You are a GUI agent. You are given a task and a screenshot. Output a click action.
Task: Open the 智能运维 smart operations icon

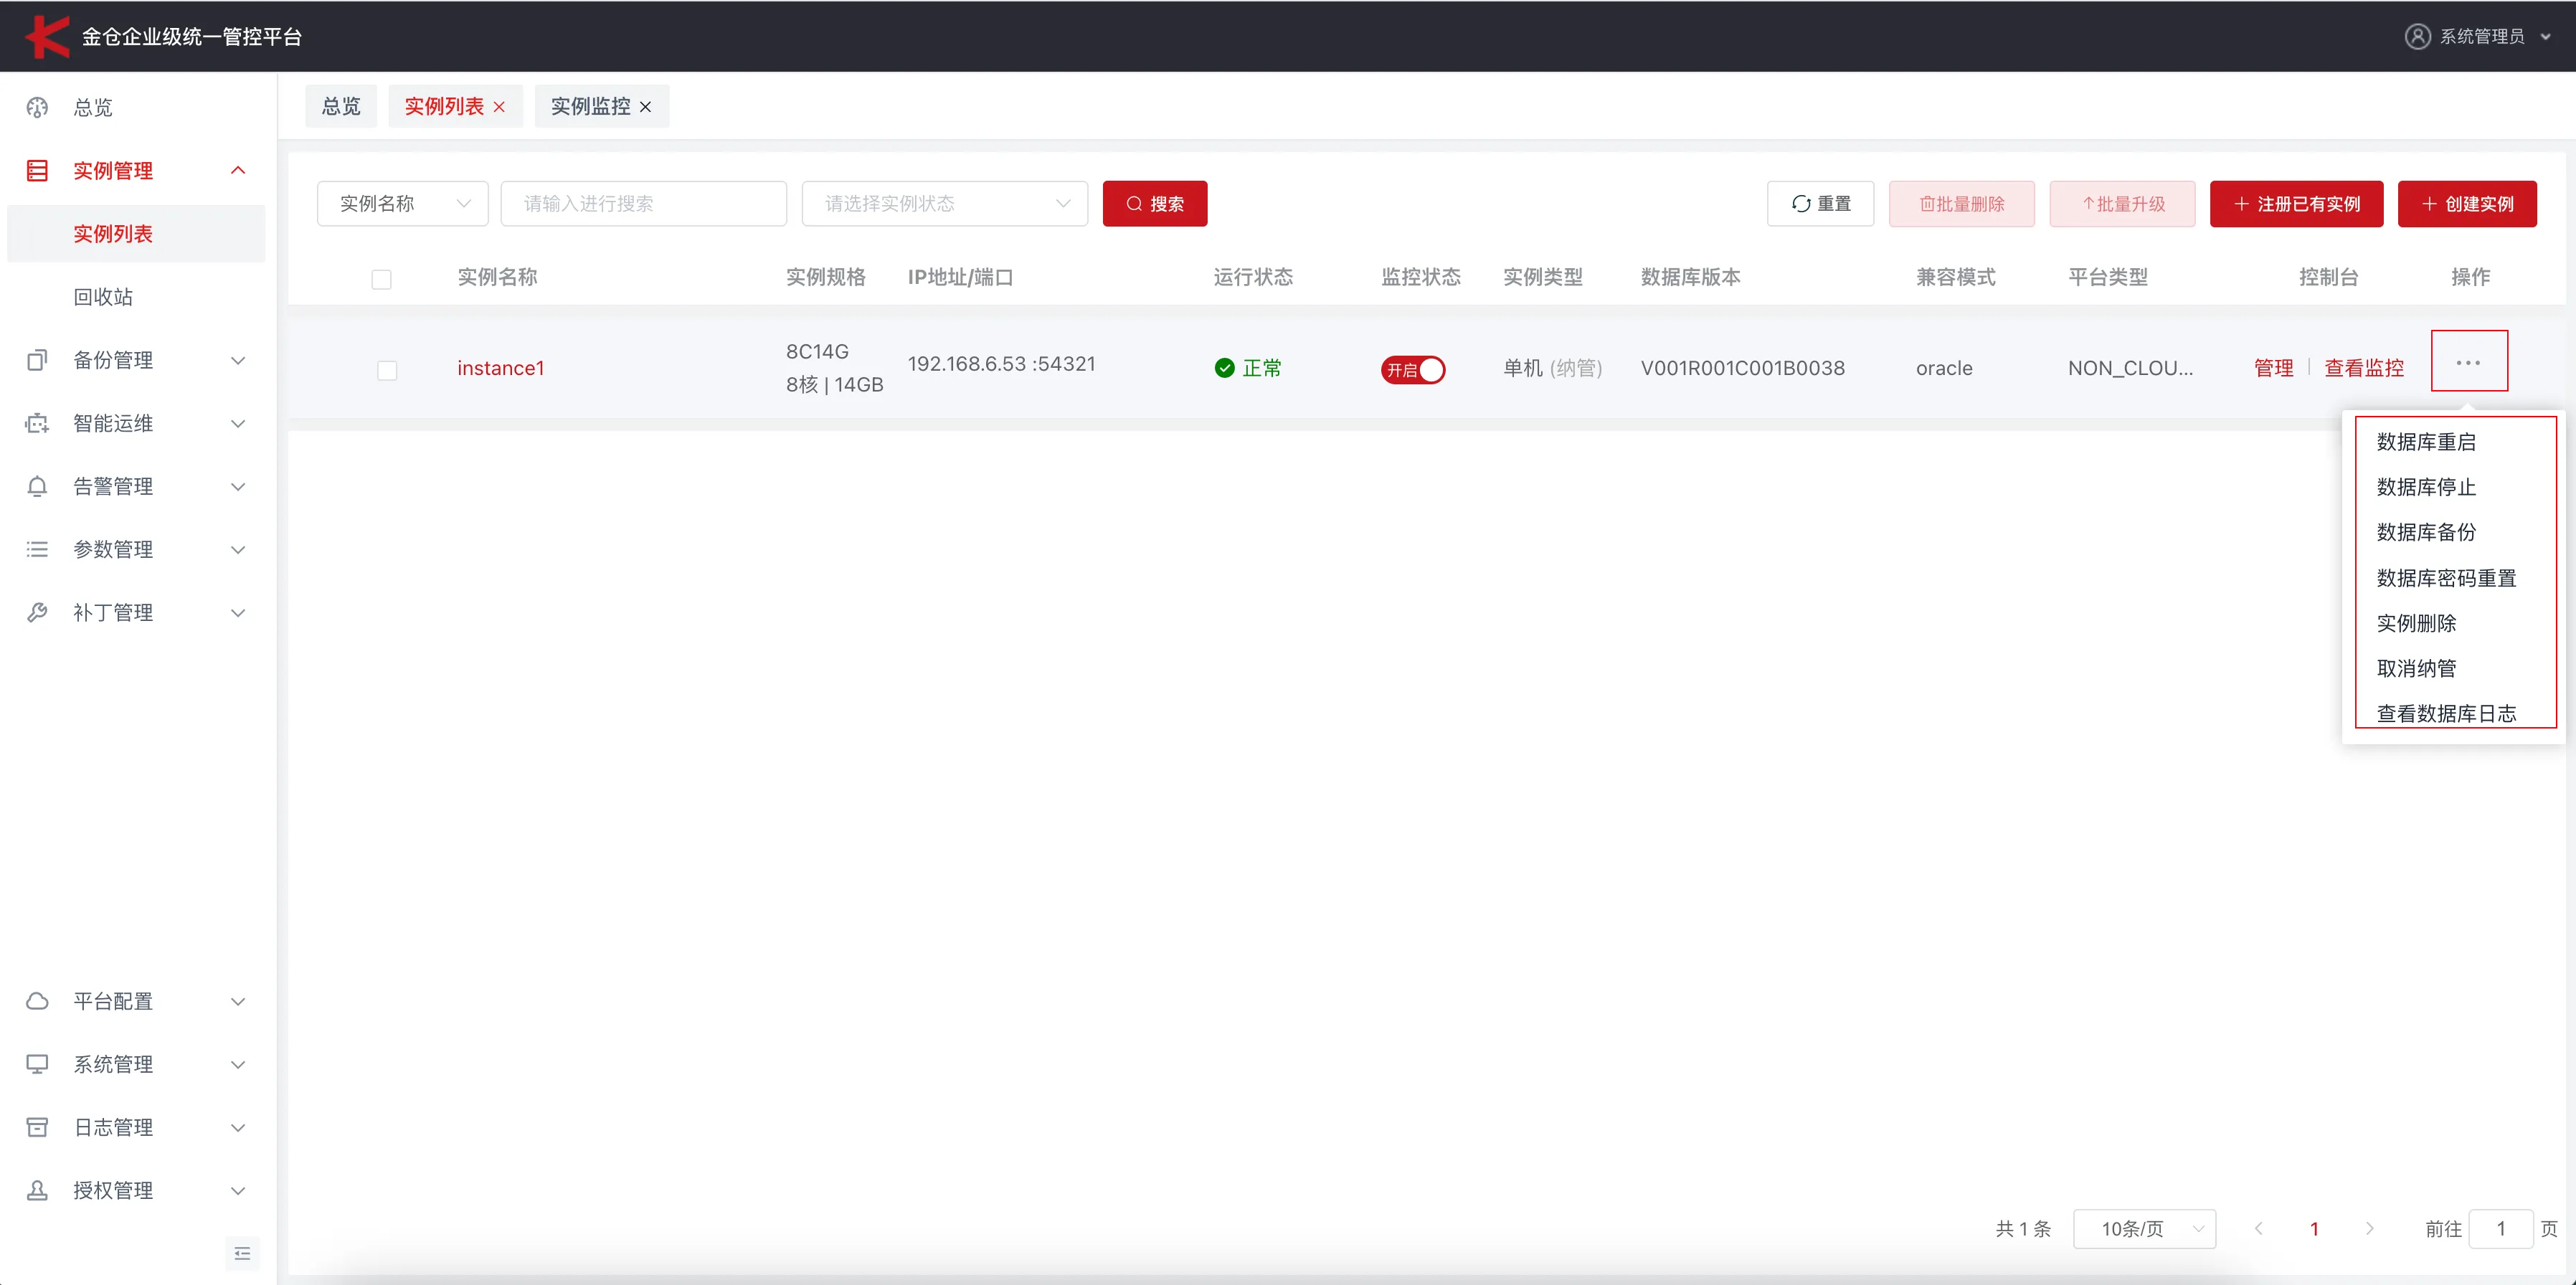pos(37,423)
